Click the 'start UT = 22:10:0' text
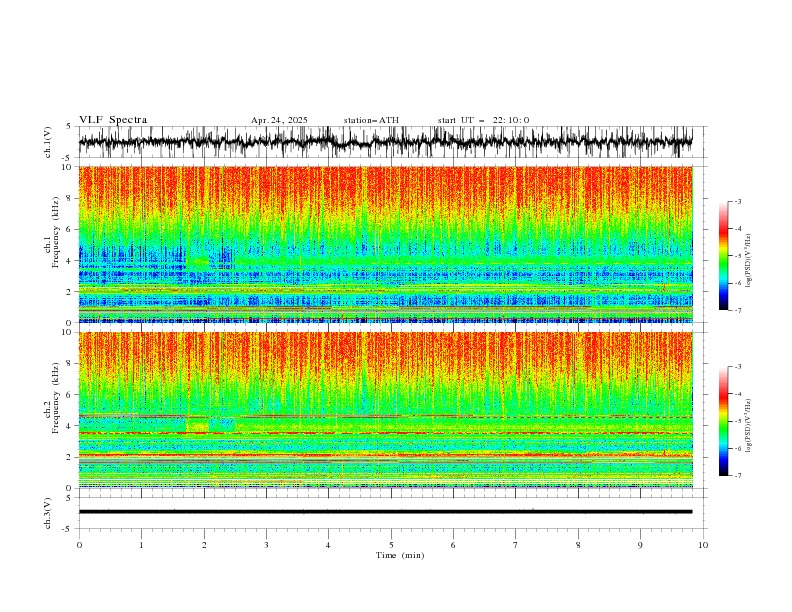The image size is (792, 612). point(483,120)
